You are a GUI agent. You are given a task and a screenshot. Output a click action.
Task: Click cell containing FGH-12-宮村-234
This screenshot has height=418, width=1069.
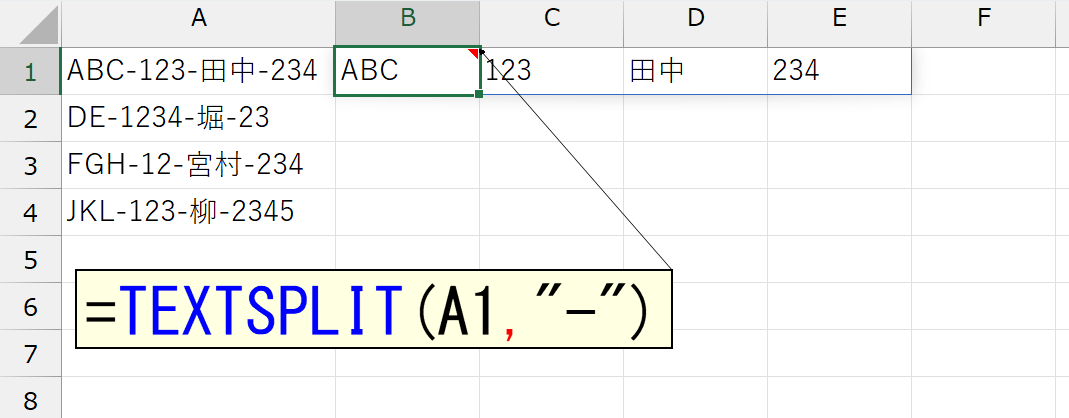[198, 165]
